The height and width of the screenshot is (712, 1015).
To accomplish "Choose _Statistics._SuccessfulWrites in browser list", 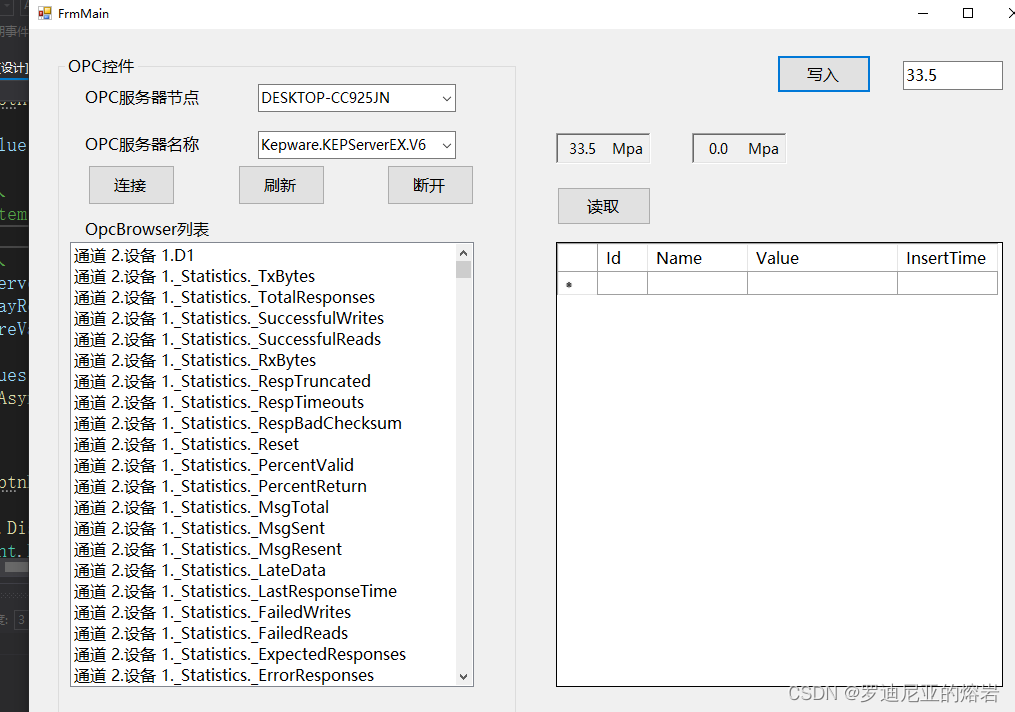I will click(229, 318).
